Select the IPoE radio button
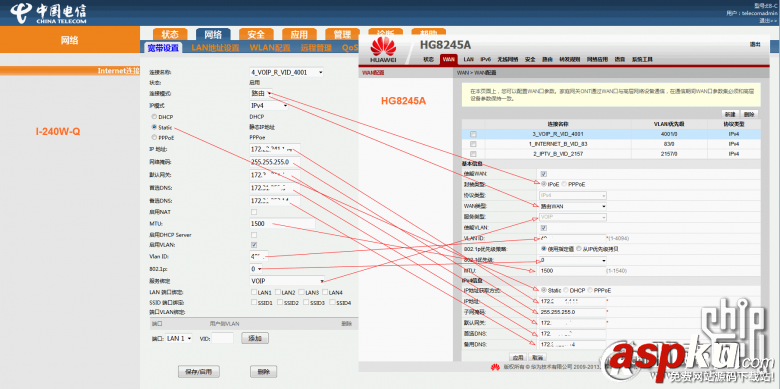The width and height of the screenshot is (780, 389). click(544, 184)
